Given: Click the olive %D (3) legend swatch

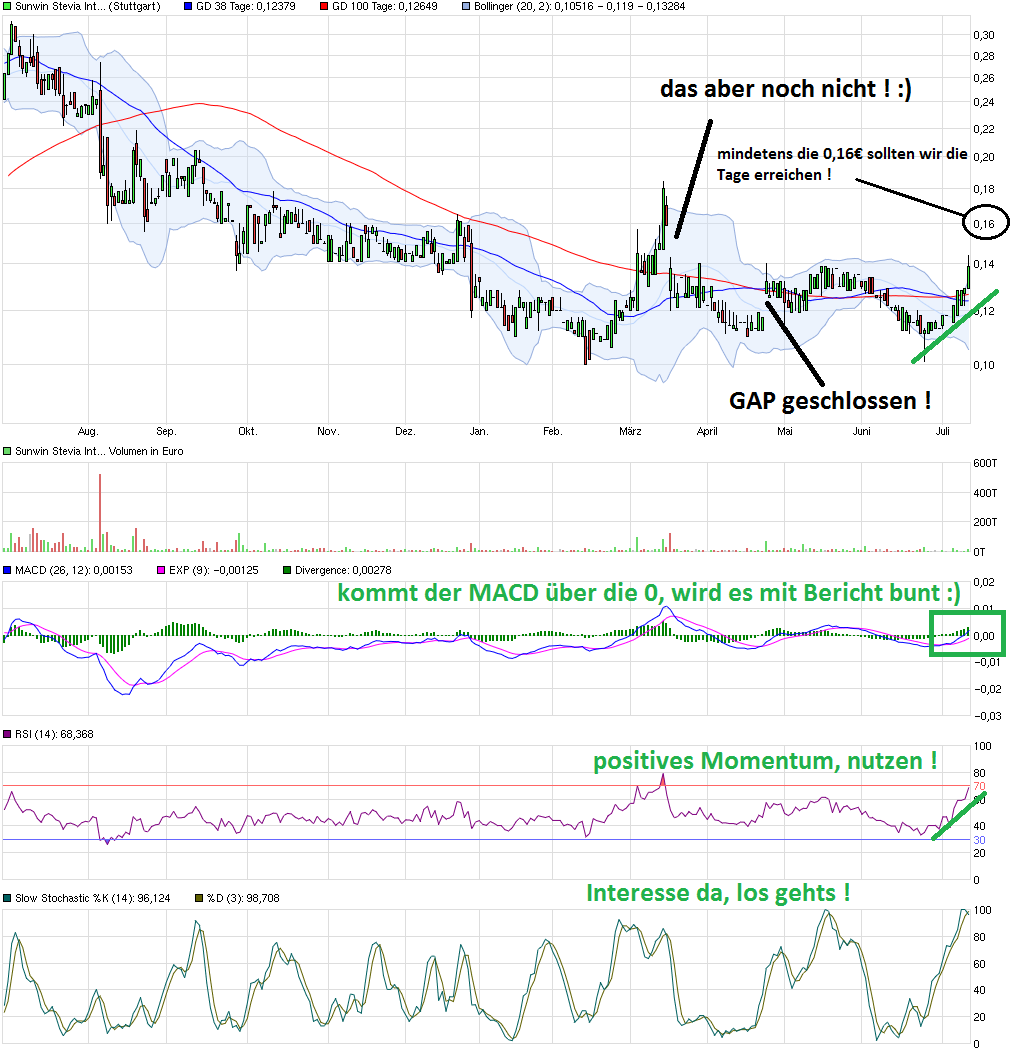Looking at the screenshot, I should pyautogui.click(x=199, y=898).
